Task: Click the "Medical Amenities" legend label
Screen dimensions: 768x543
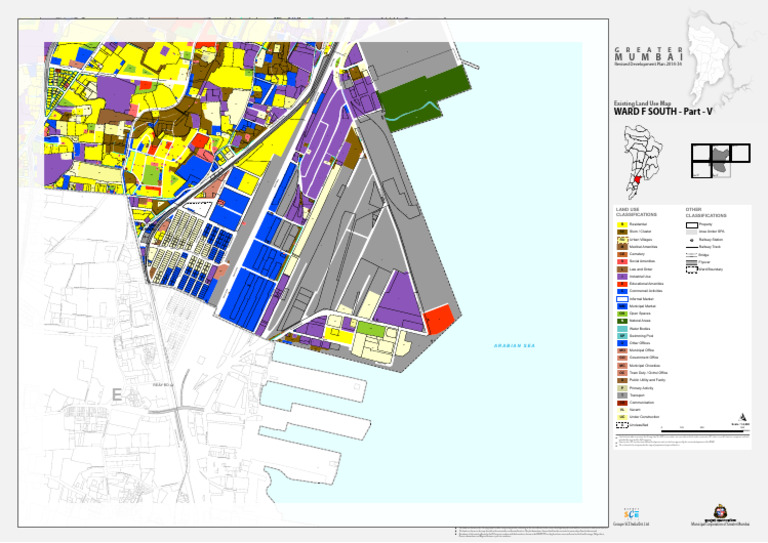Action: 644,247
